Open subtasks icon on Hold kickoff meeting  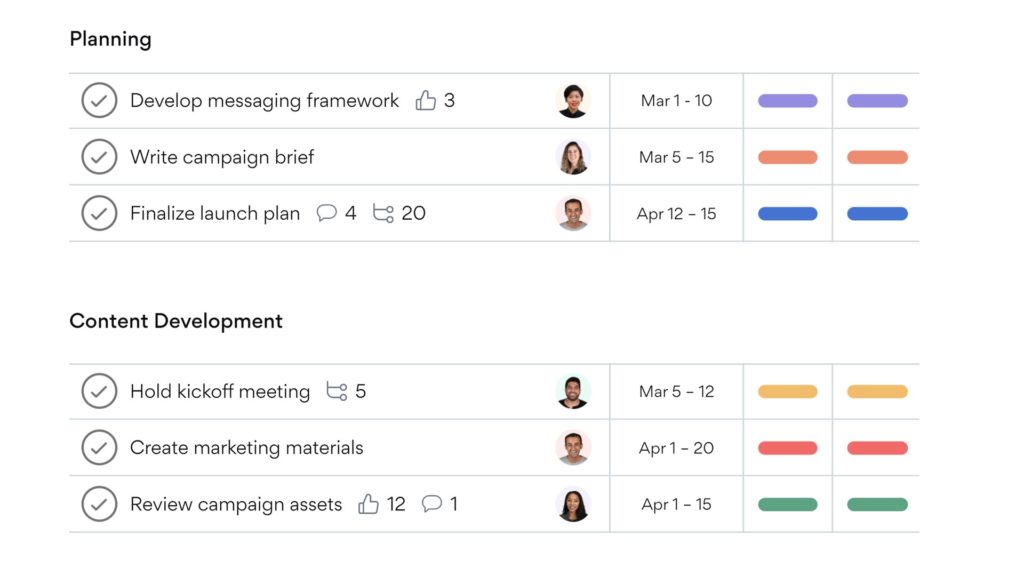point(337,392)
